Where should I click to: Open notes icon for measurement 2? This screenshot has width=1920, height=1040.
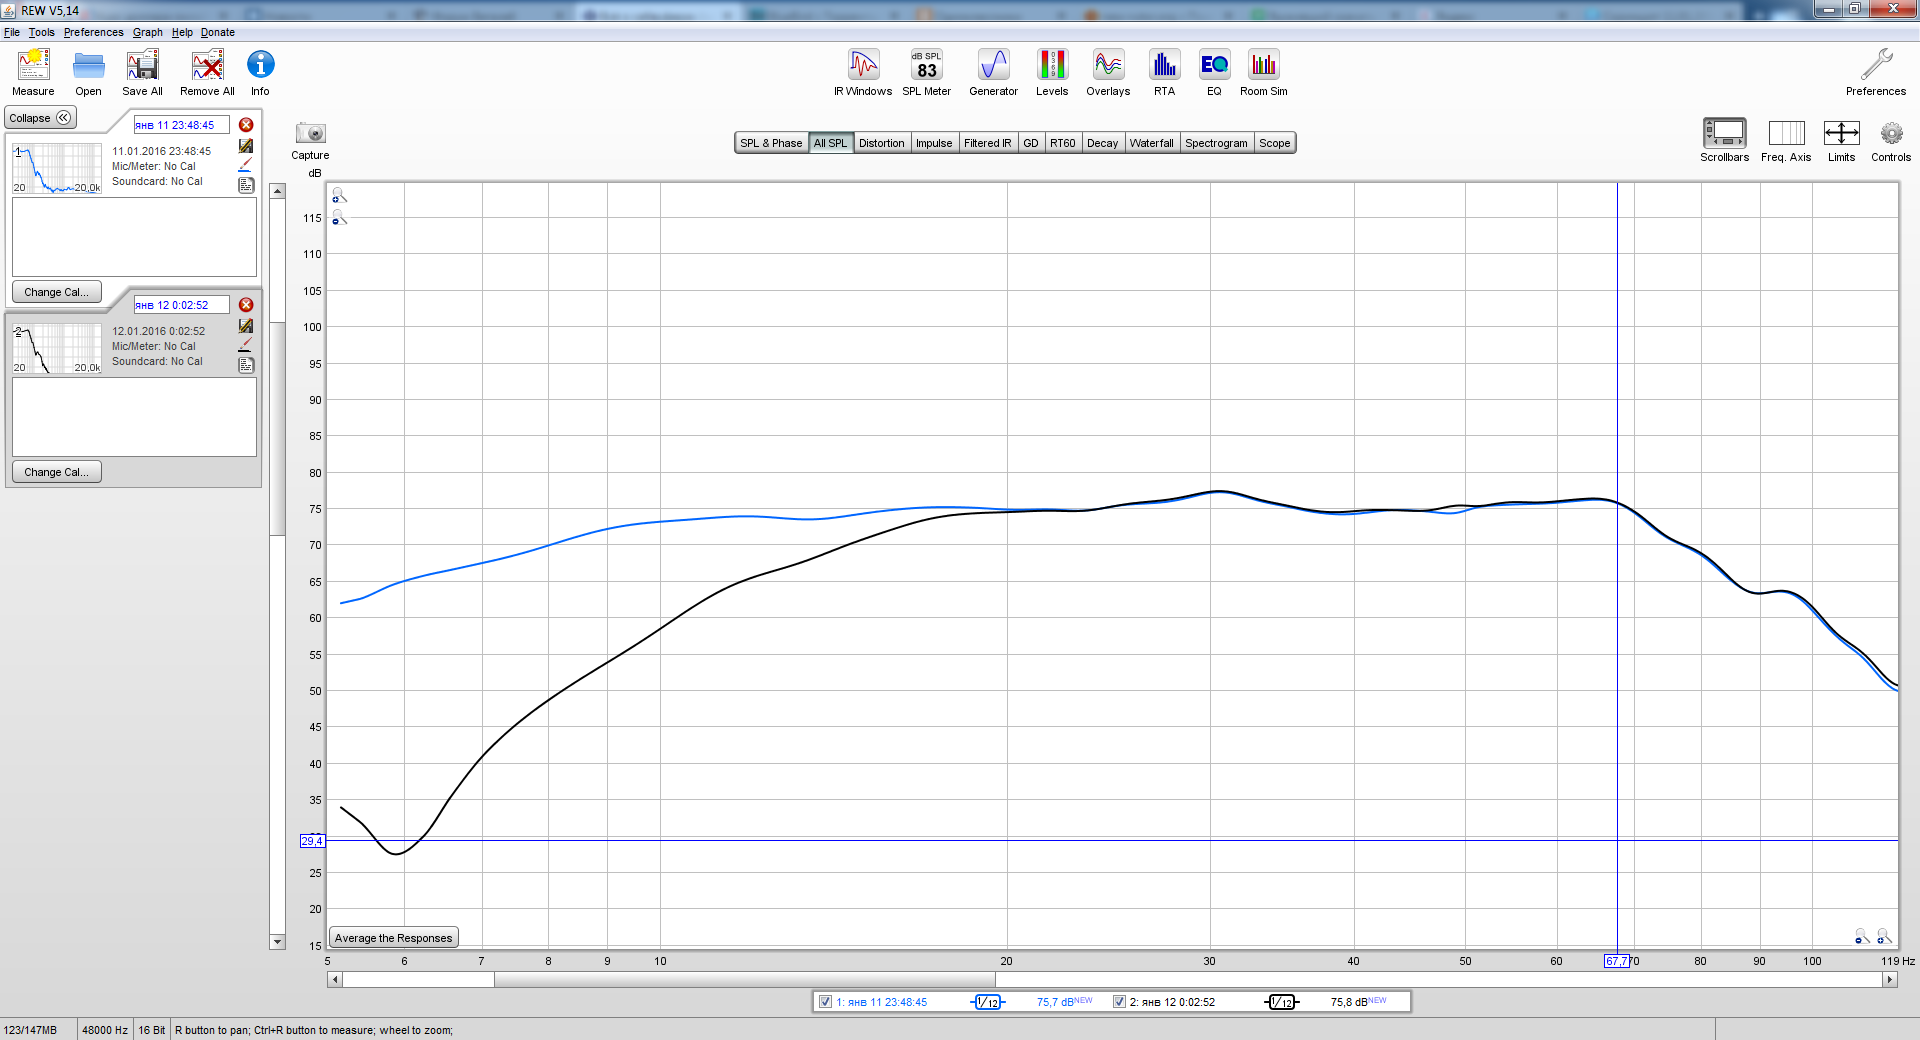point(246,365)
